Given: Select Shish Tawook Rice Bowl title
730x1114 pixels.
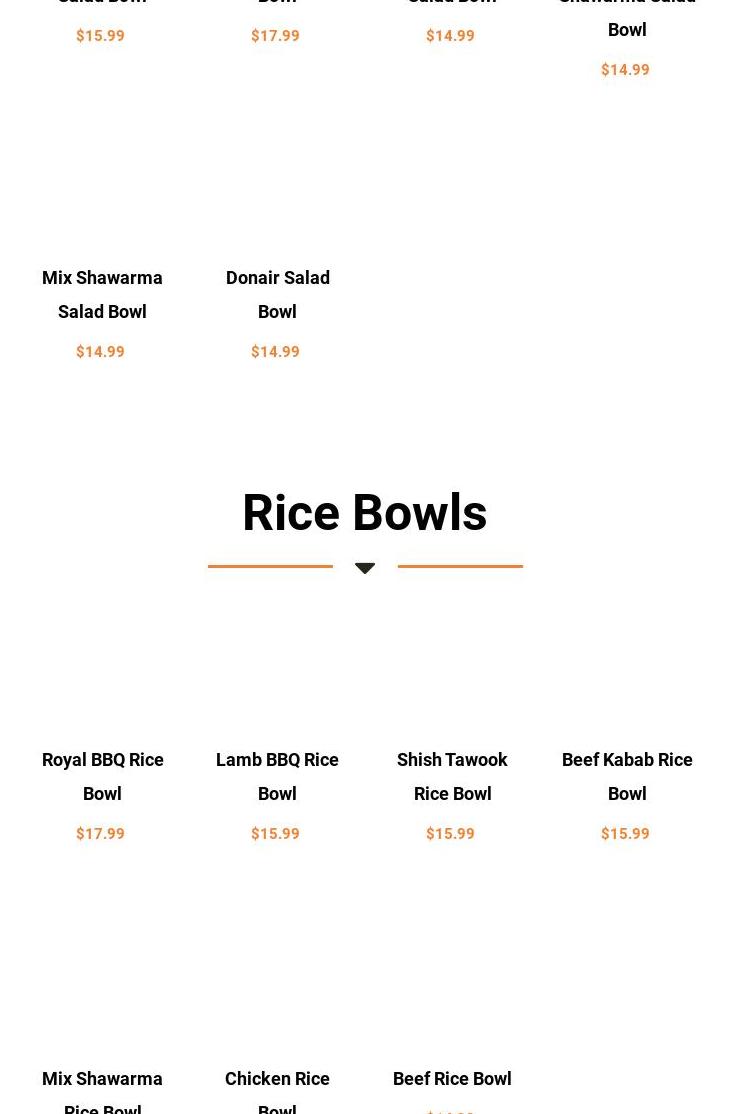Looking at the screenshot, I should 452,777.
